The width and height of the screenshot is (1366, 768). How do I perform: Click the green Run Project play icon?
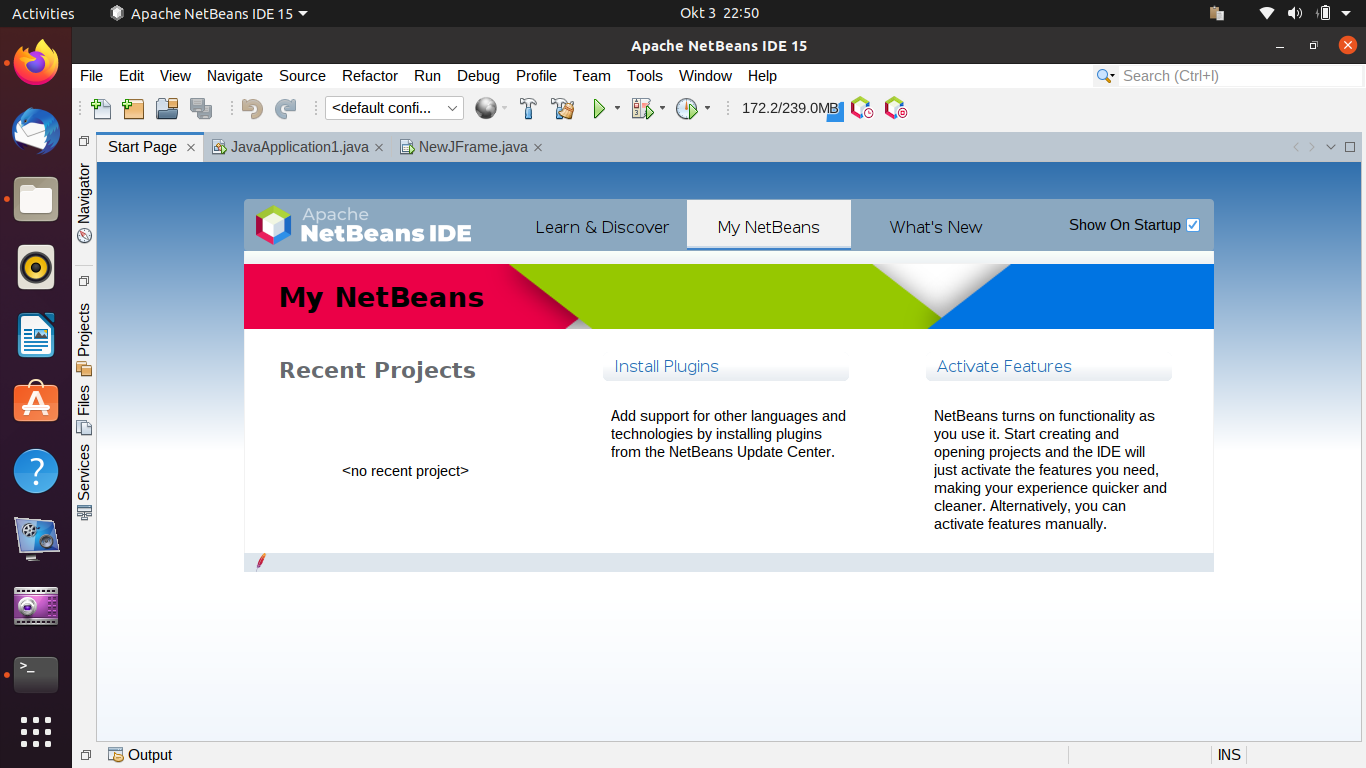(599, 108)
